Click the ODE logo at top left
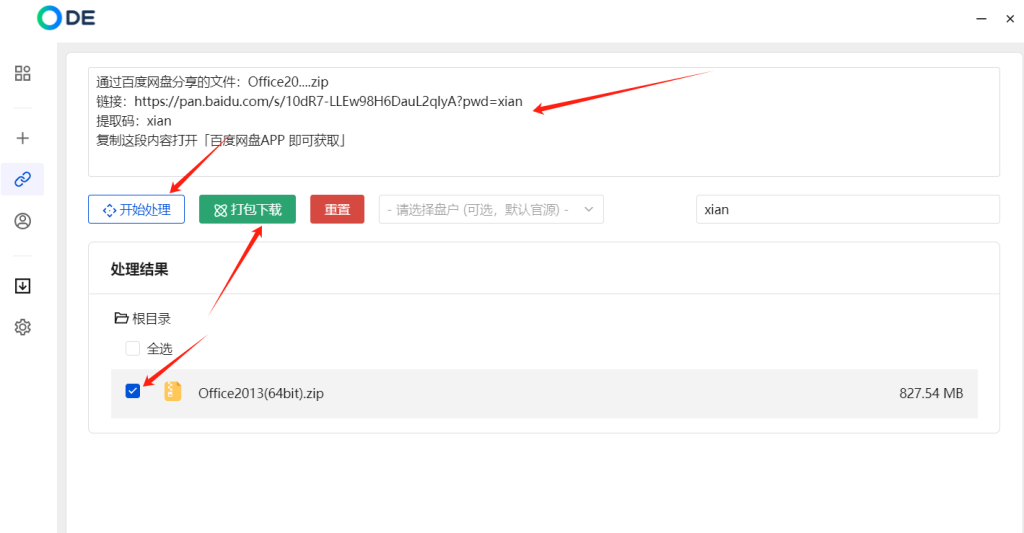1024x533 pixels. tap(66, 18)
